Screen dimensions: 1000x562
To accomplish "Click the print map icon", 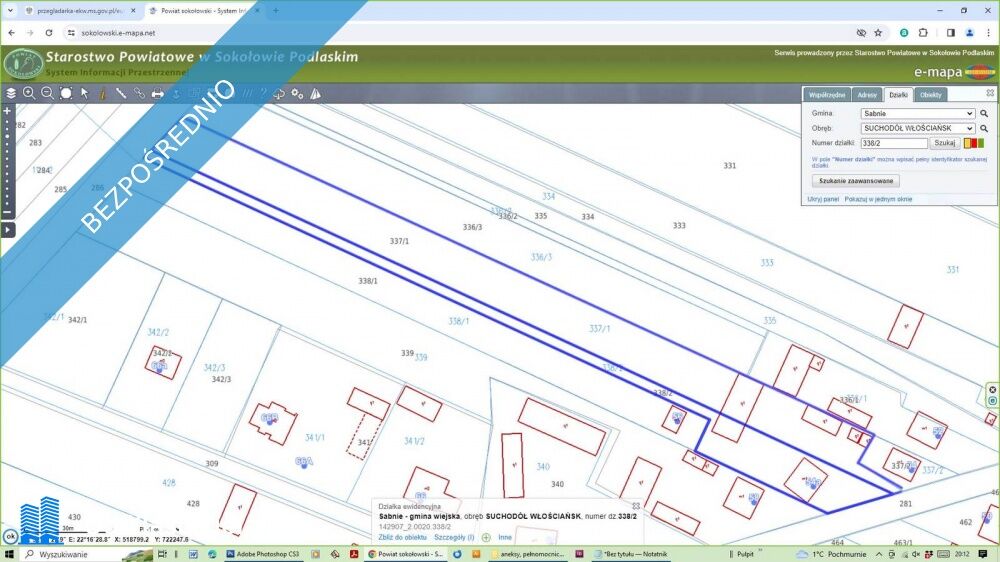I will [157, 93].
